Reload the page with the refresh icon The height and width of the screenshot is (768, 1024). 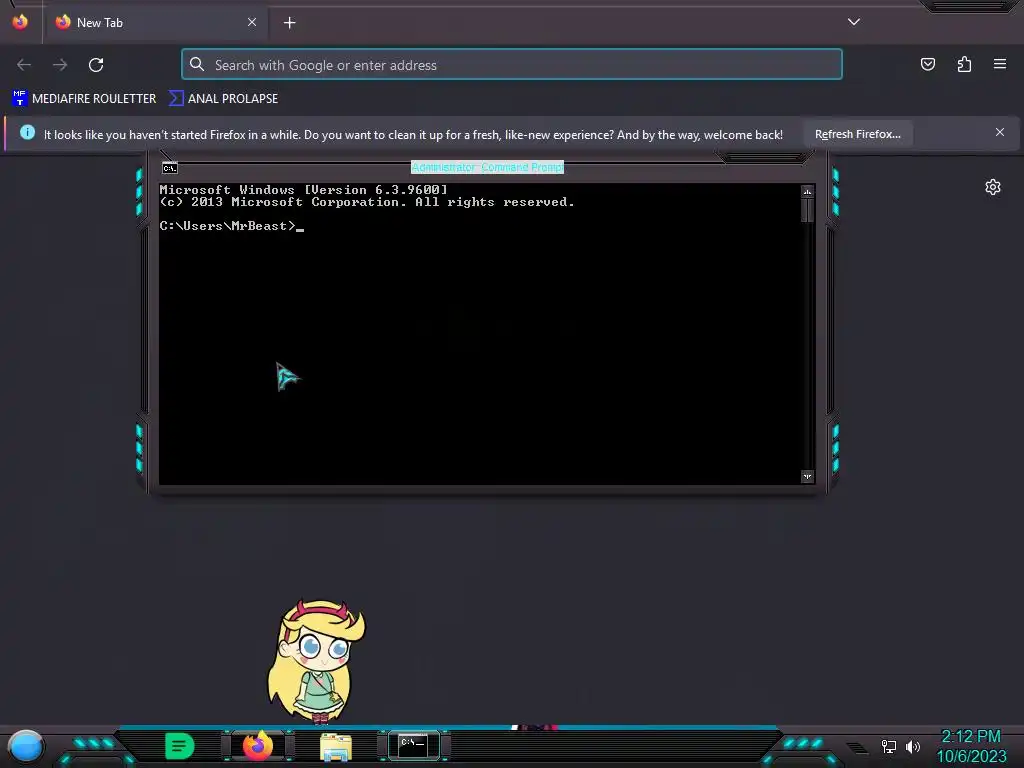(96, 65)
